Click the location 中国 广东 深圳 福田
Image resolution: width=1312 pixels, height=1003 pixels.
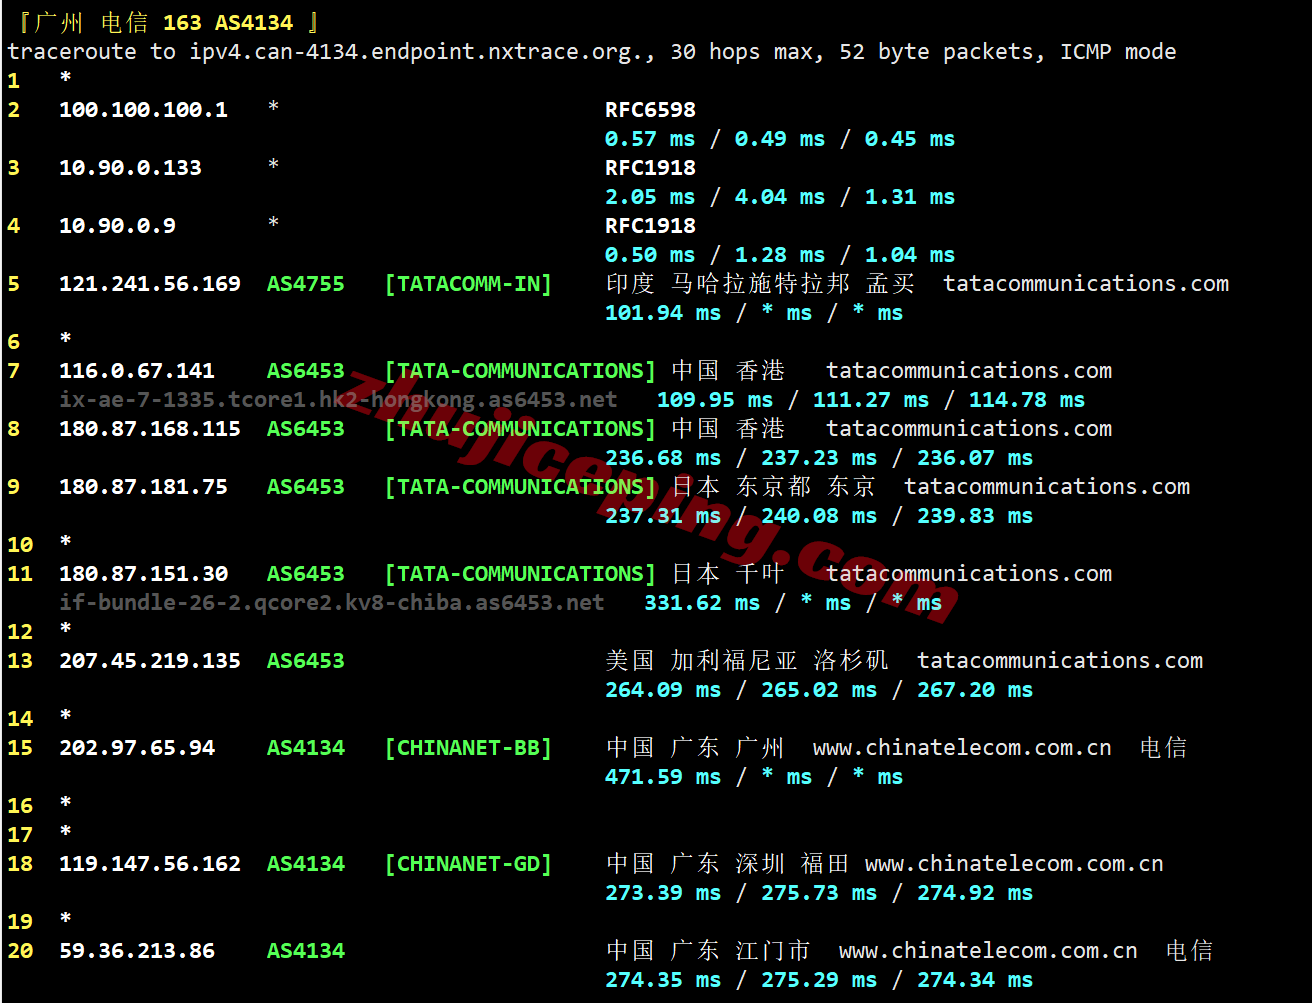(x=728, y=864)
